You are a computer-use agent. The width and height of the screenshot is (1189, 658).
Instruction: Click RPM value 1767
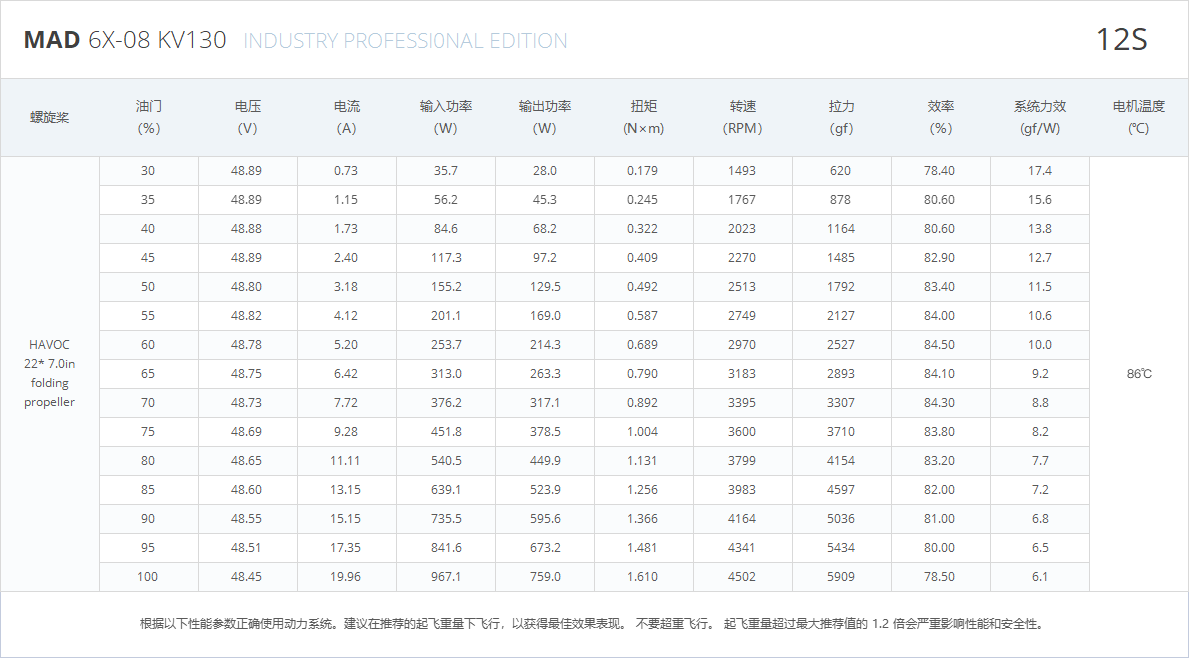click(x=742, y=199)
